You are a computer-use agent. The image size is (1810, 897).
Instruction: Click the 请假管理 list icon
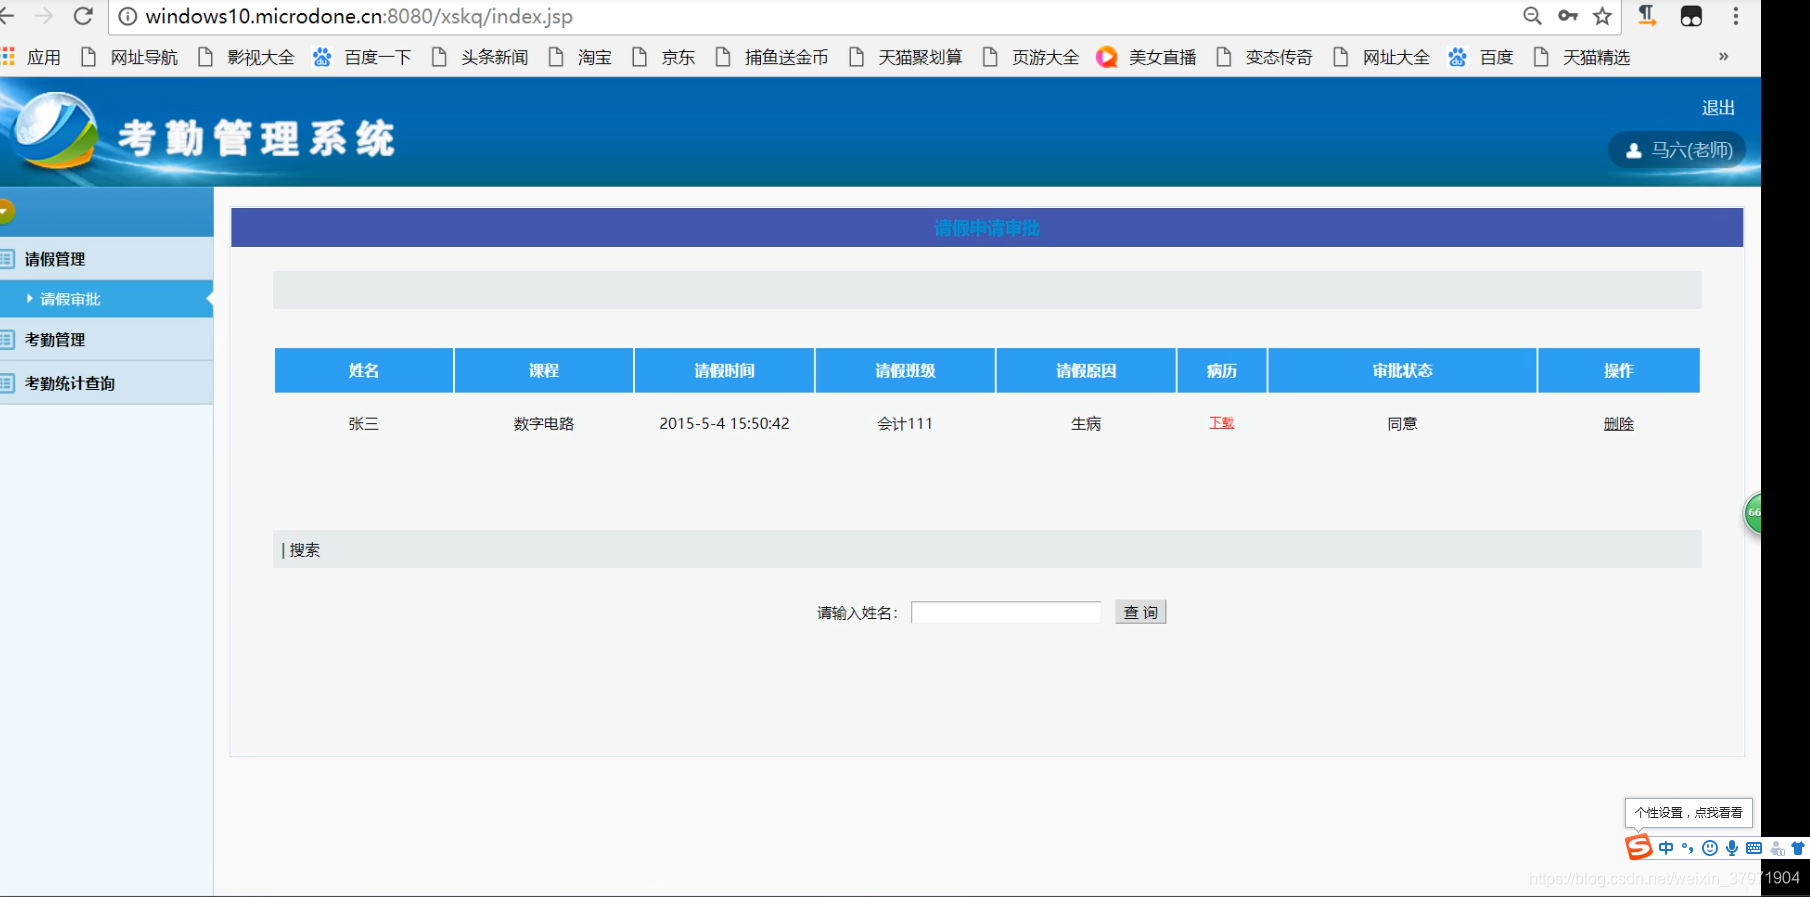pos(6,259)
